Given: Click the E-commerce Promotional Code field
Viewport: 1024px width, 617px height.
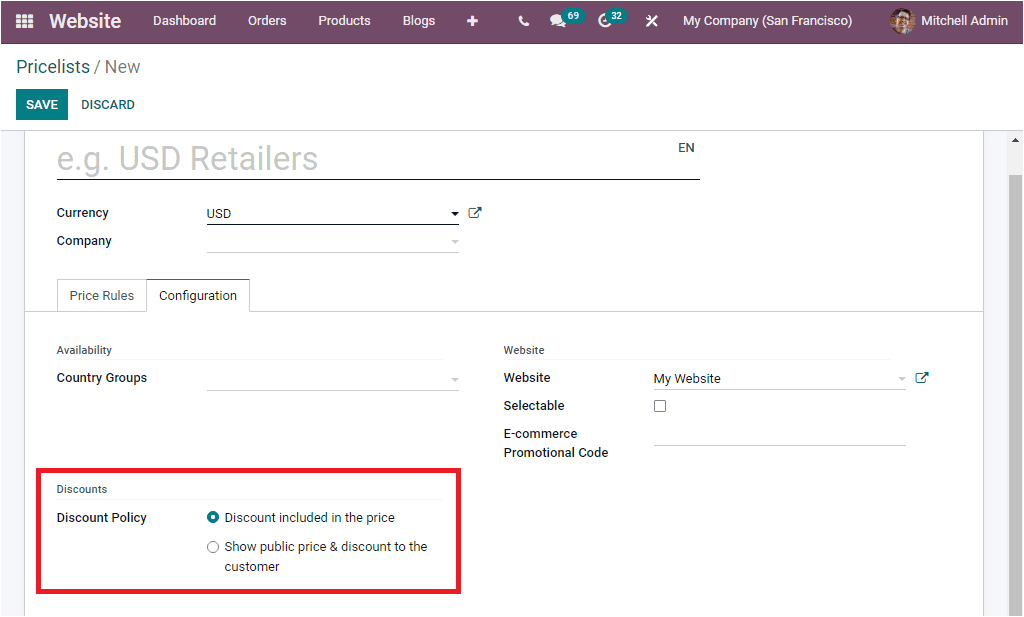Looking at the screenshot, I should pos(779,444).
